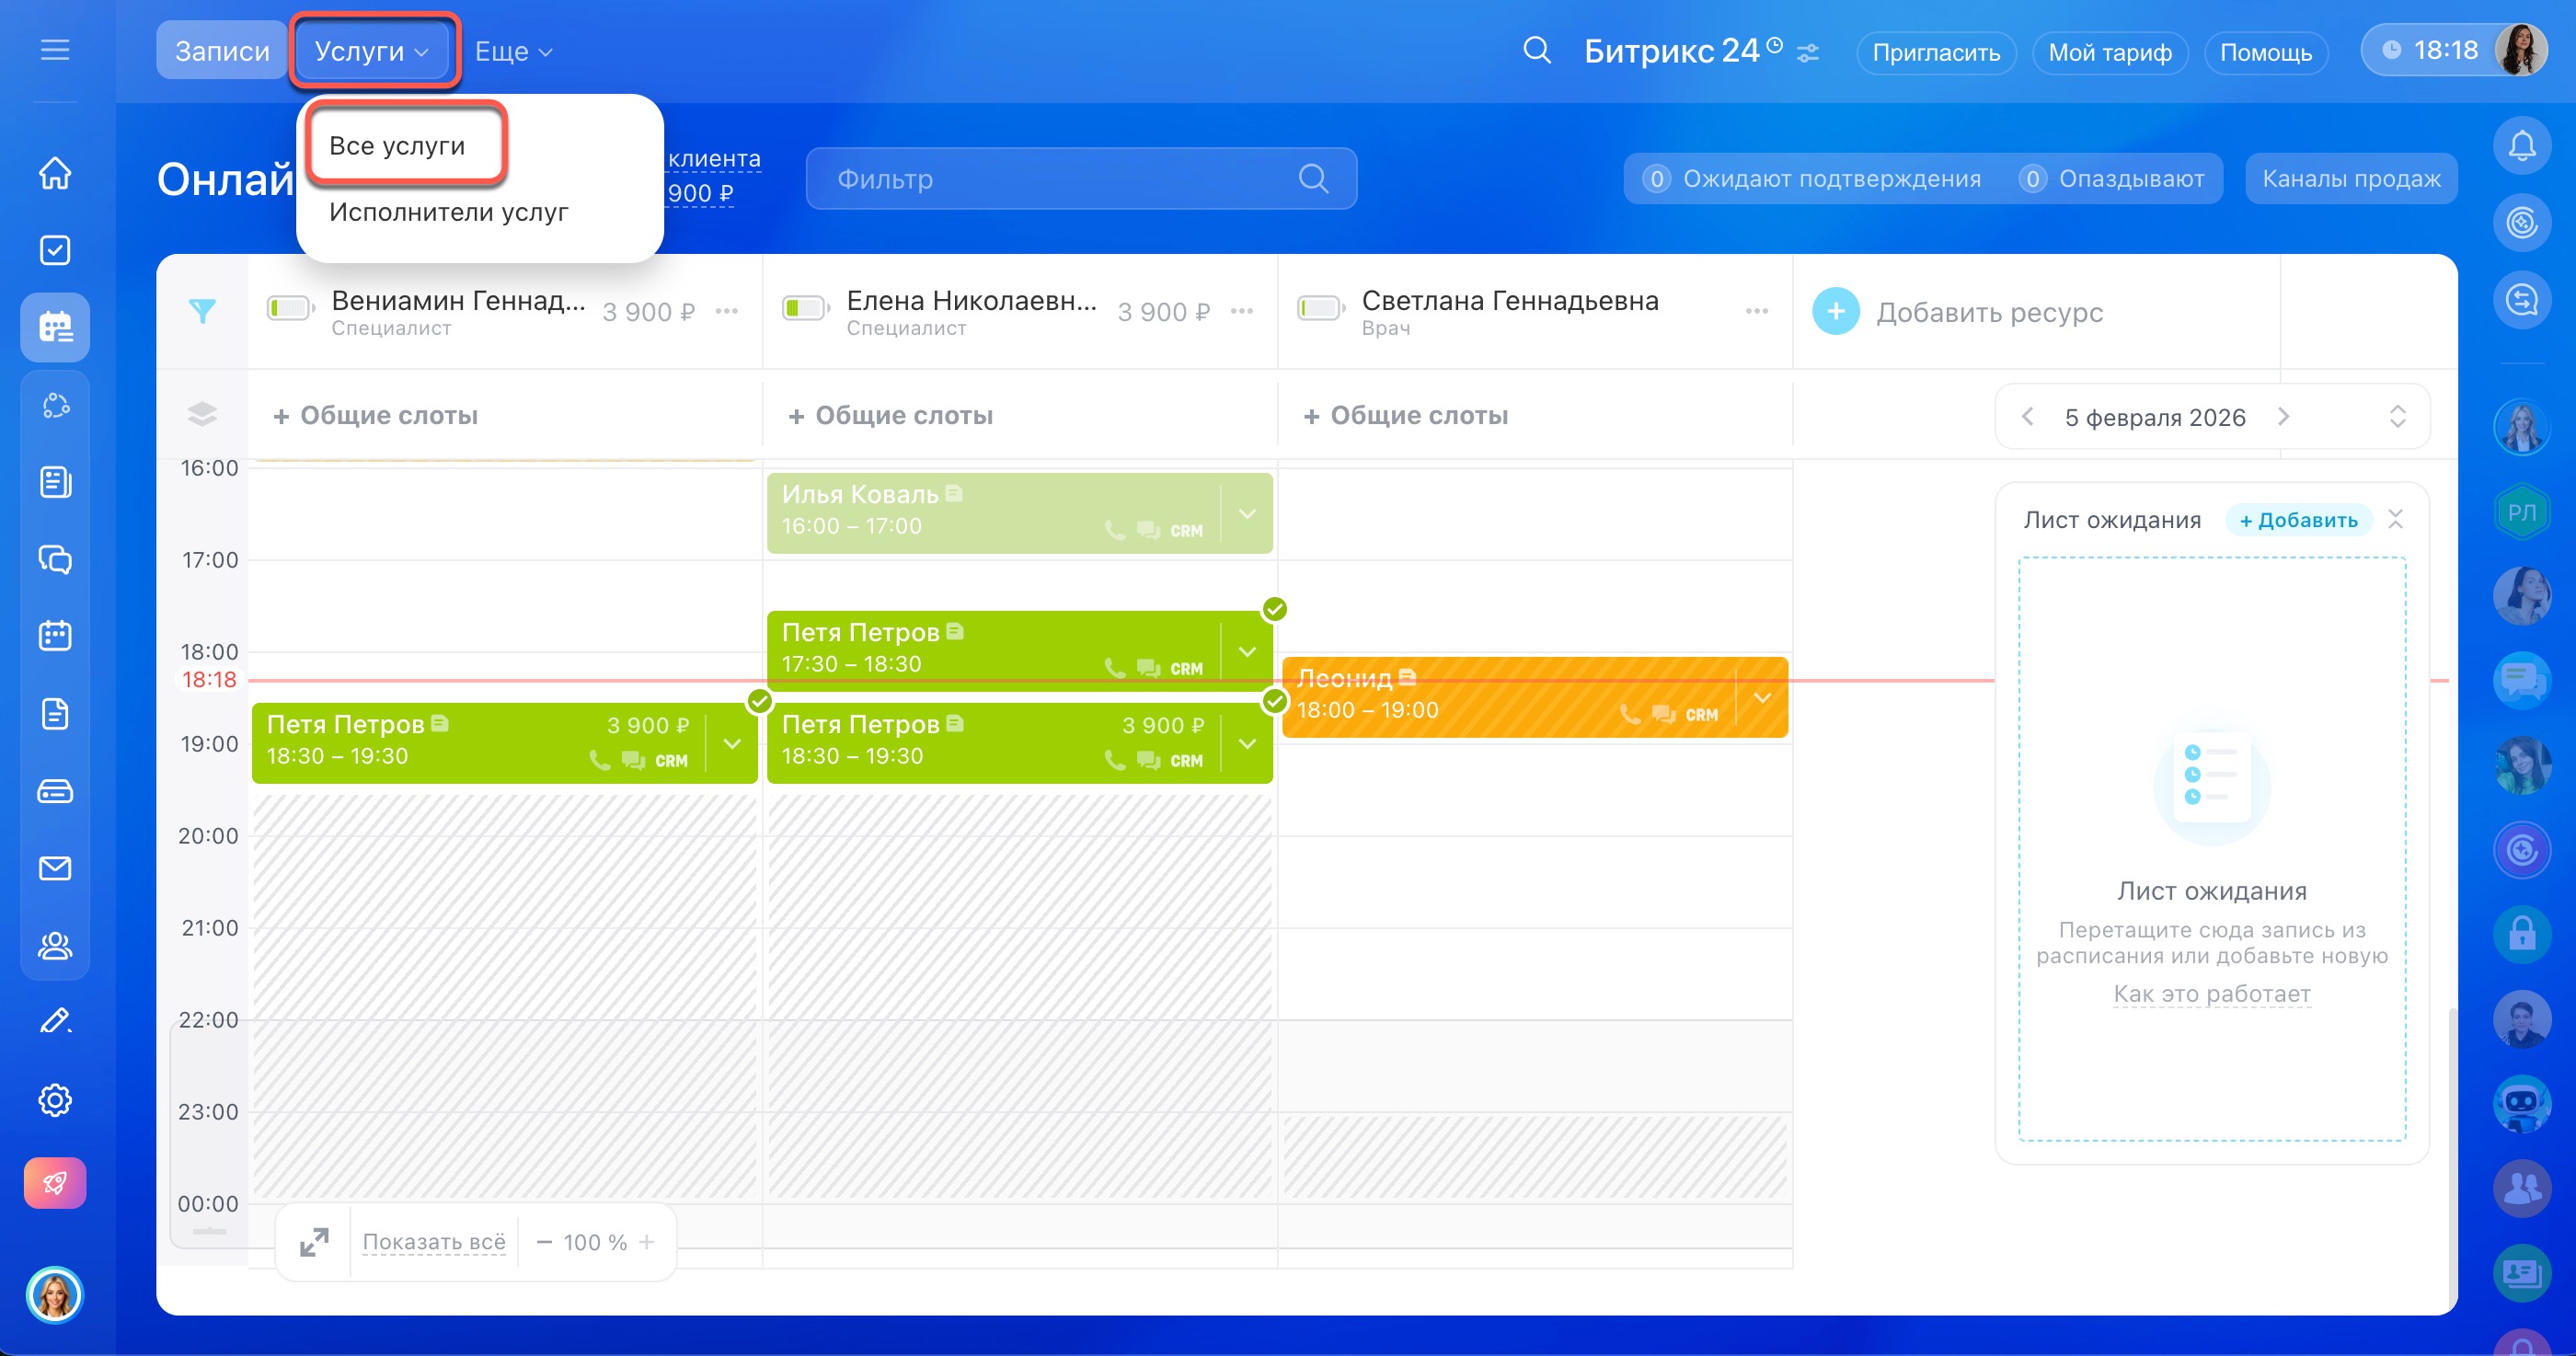Click the funnel filter icon in schedule
2576x1356 pixels.
tap(202, 311)
